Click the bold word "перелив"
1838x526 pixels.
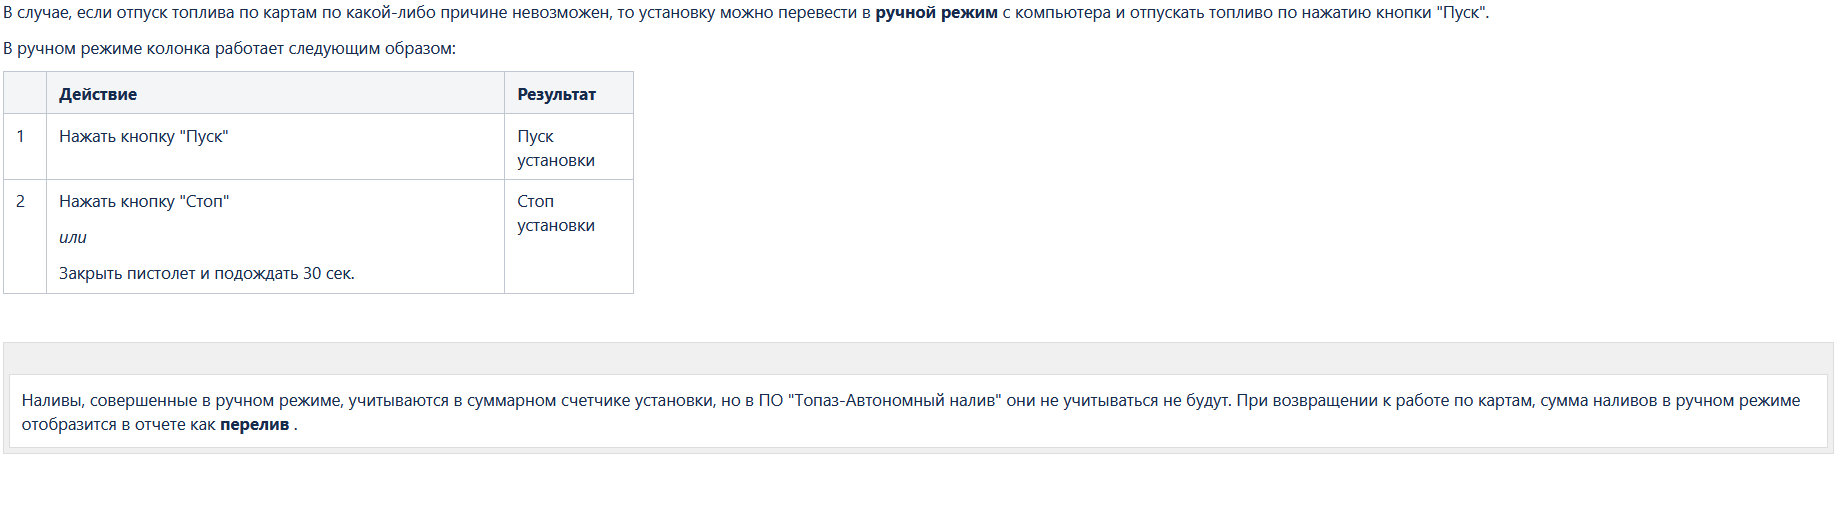(254, 424)
